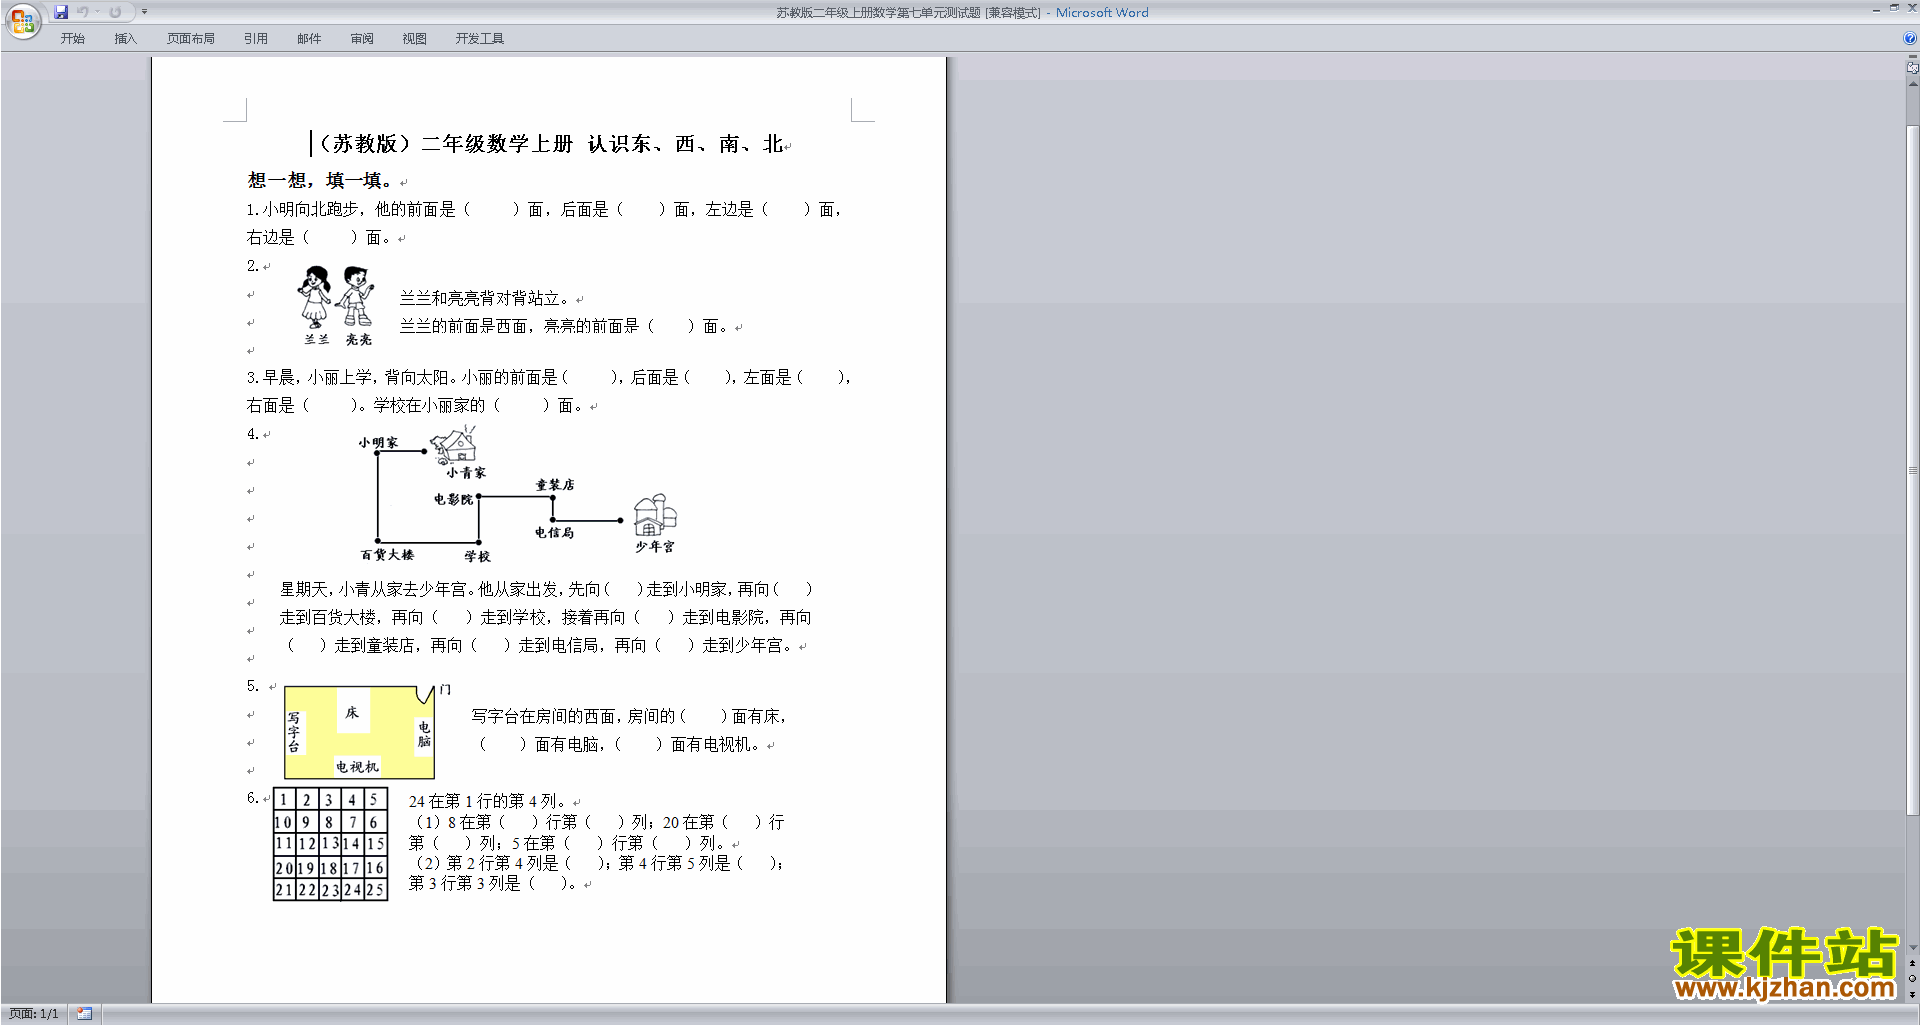Click the line starting 星期天，小青从家去少年宫
This screenshot has height=1025, width=1920.
[x=546, y=589]
